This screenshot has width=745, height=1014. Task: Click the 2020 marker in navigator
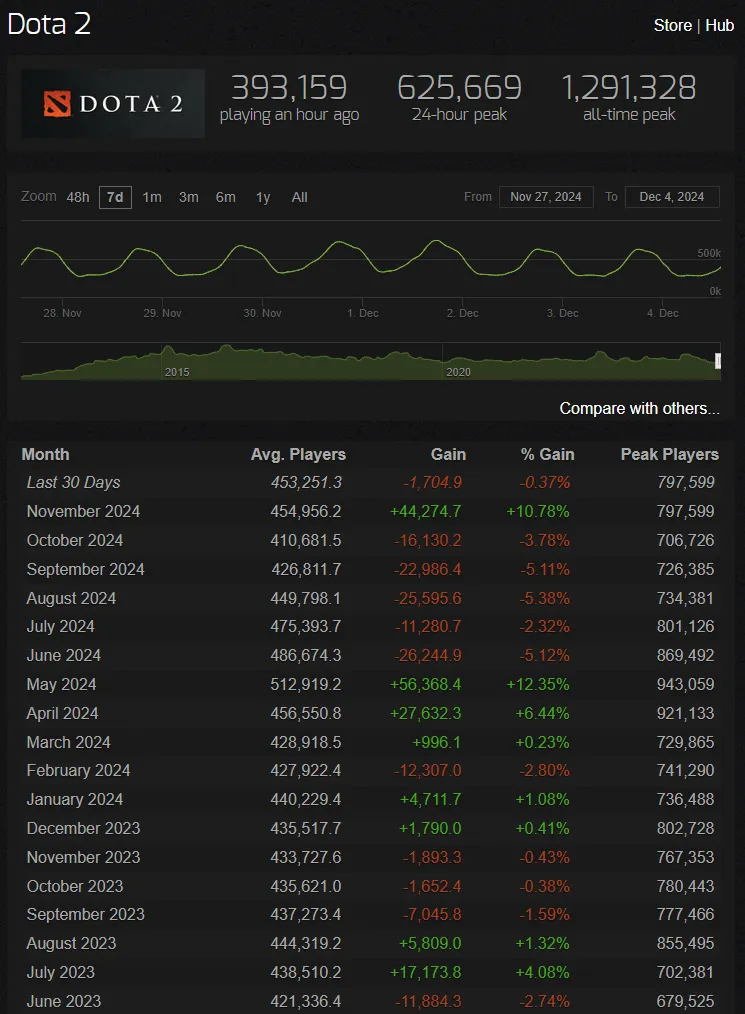point(458,371)
